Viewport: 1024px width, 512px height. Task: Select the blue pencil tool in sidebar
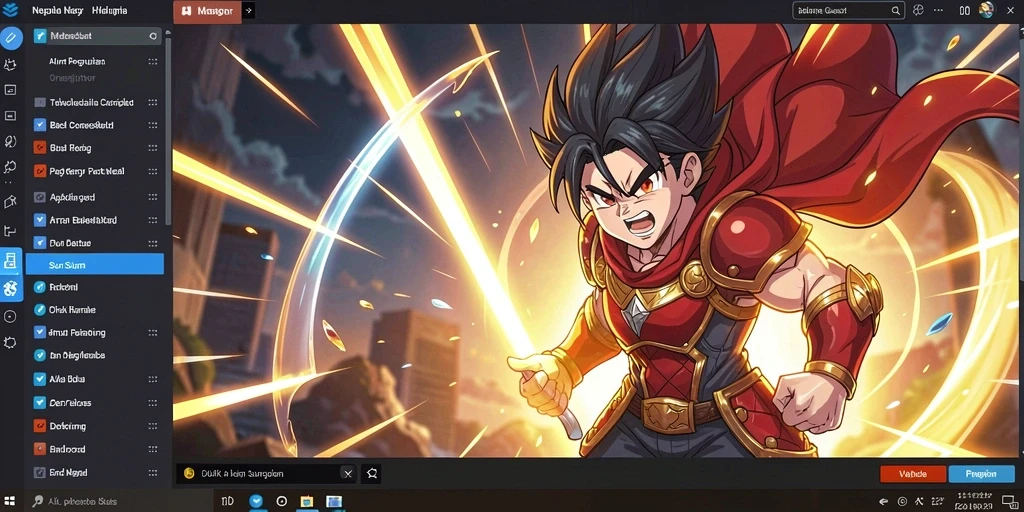pyautogui.click(x=10, y=38)
